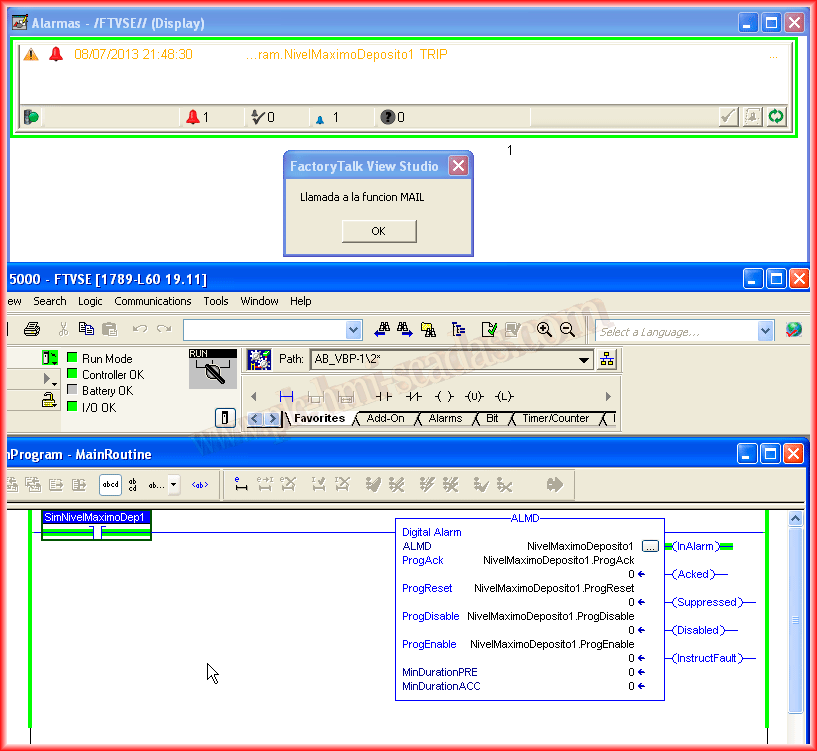Add an output energize coil instruction
Viewport: 817px width, 751px height.
(x=444, y=397)
